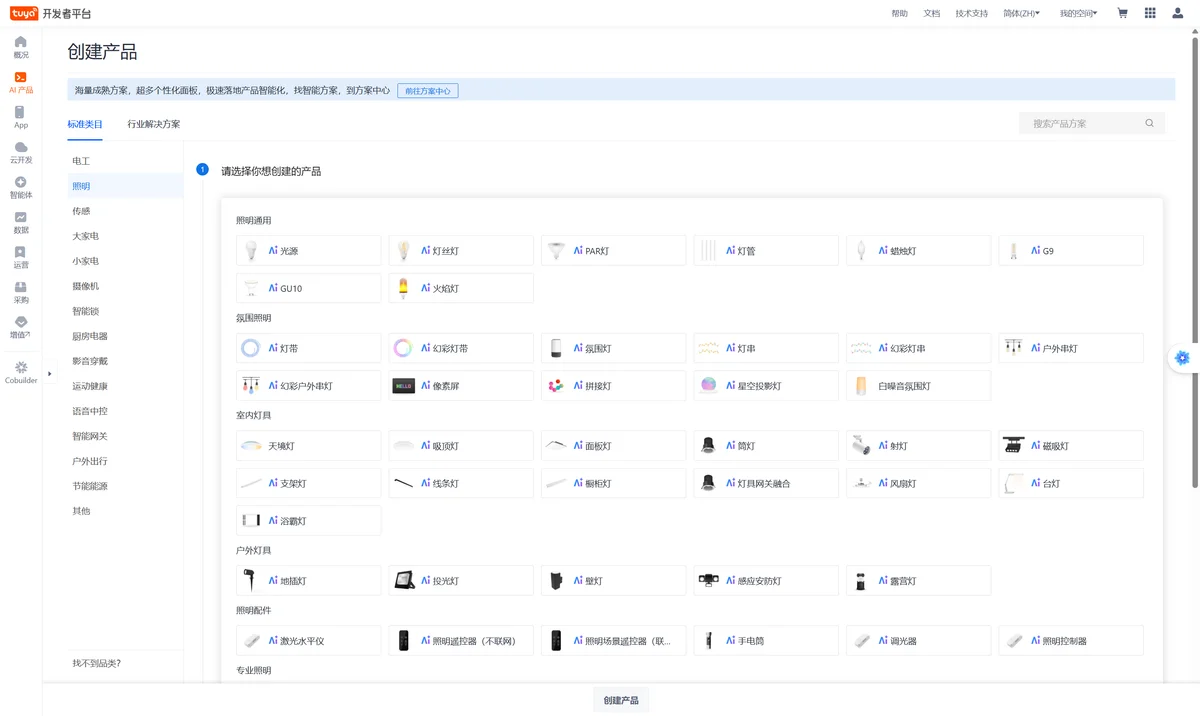The image size is (1200, 716).
Task: Choose the 幻彩灯带 product card
Action: [461, 349]
